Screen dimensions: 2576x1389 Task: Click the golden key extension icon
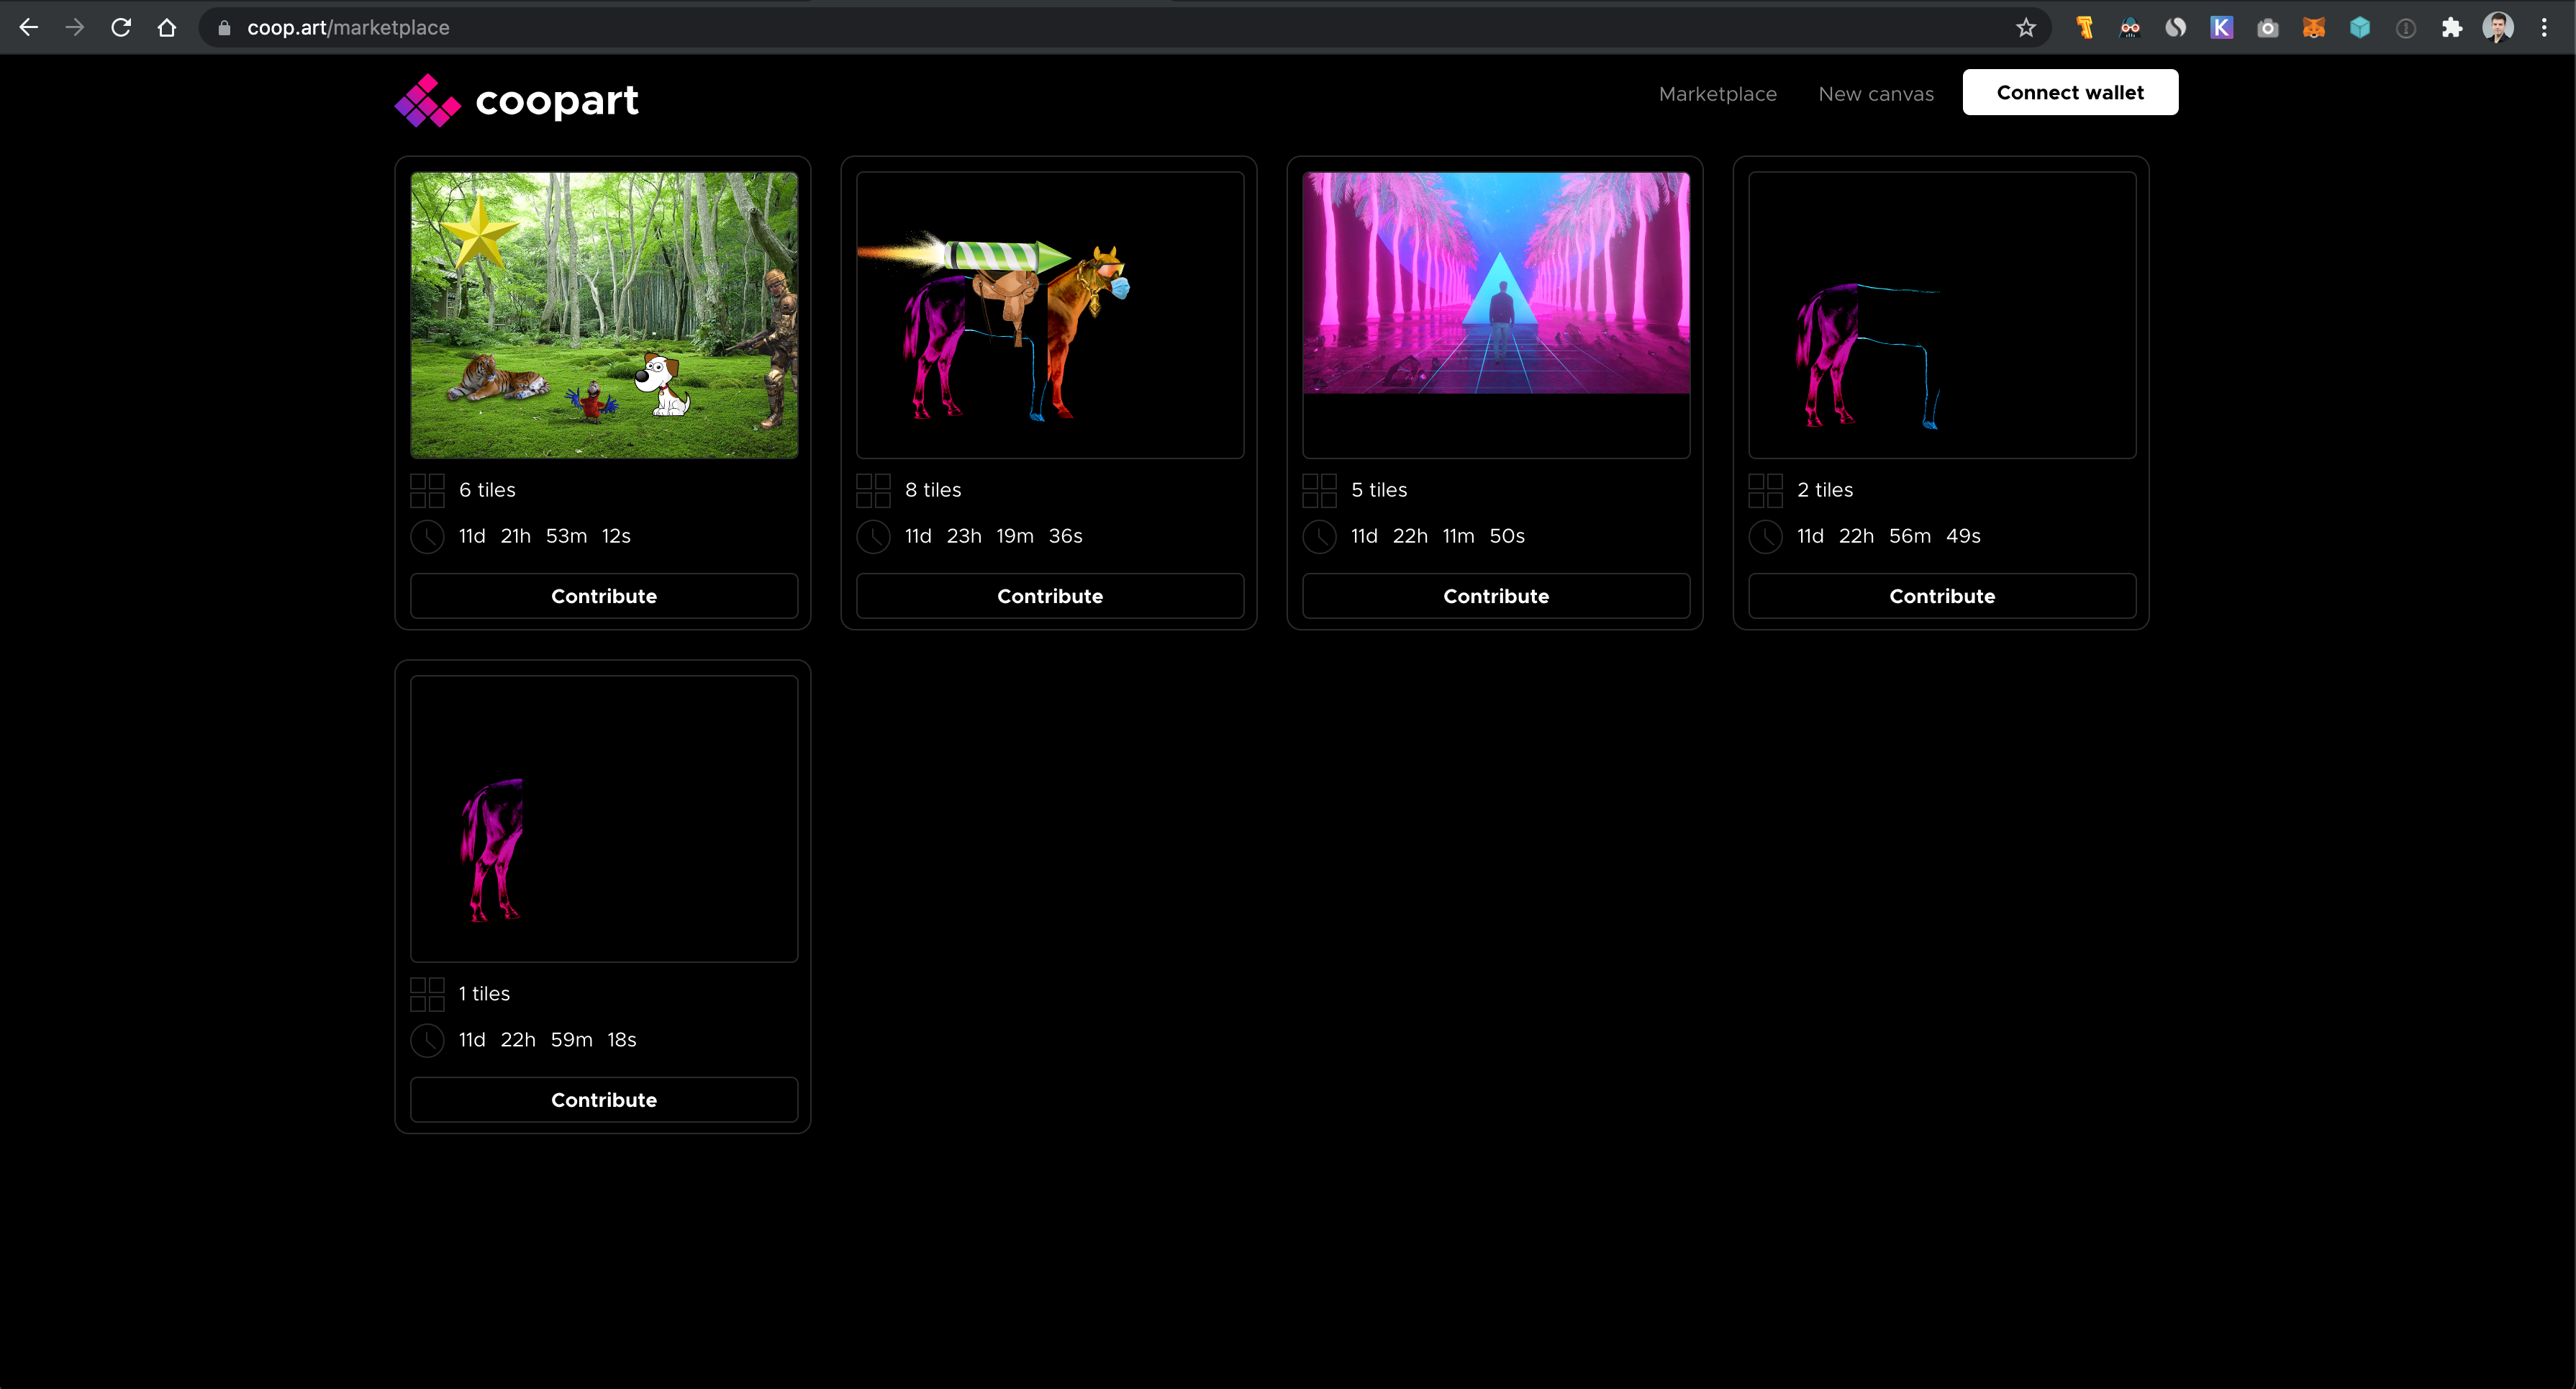[2084, 28]
